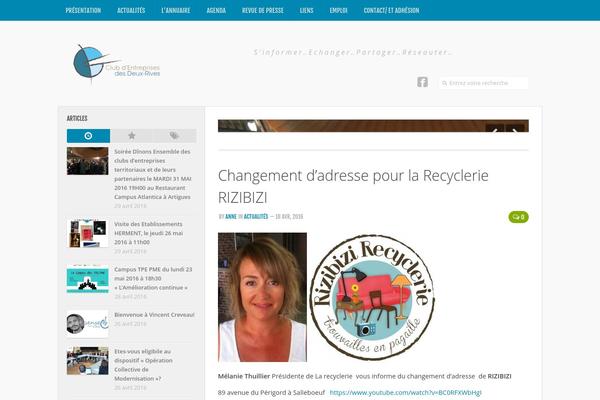Image resolution: width=600 pixels, height=400 pixels.
Task: Open Bienvenue à Vincent Creveaul article
Action: pos(154,315)
